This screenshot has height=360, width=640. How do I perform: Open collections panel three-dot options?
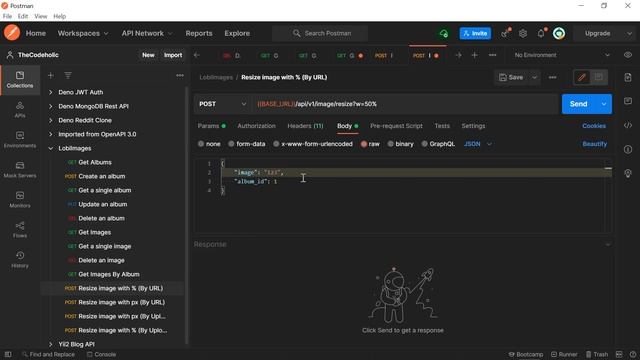click(x=180, y=76)
